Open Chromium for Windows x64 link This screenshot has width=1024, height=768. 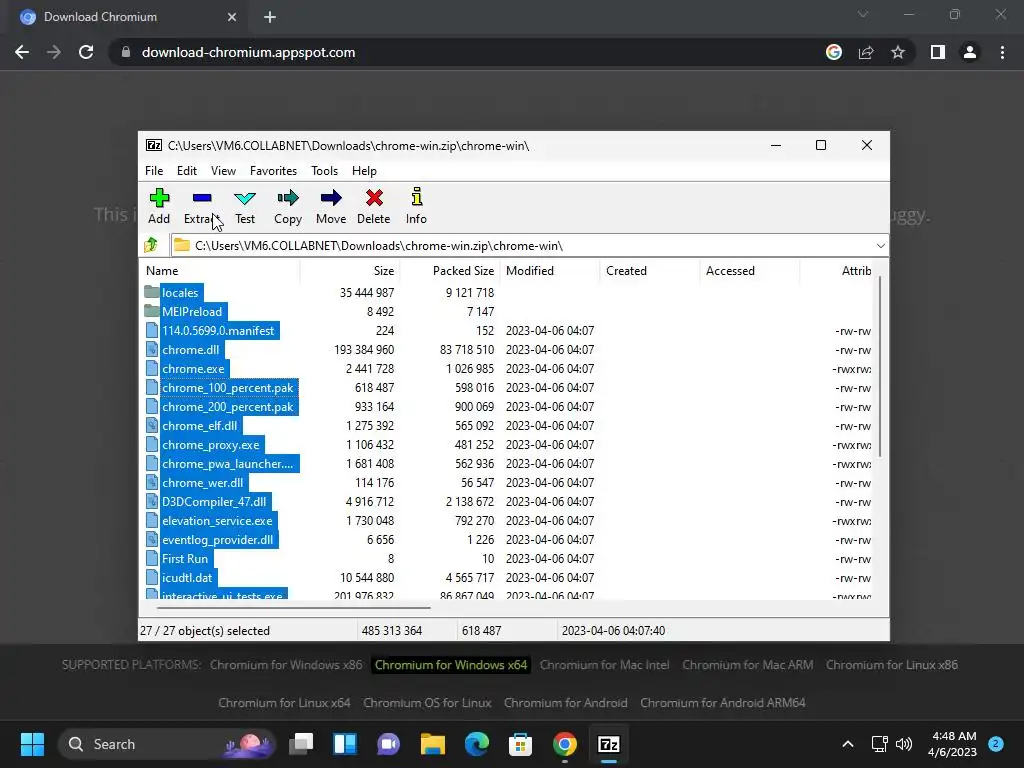tap(451, 665)
